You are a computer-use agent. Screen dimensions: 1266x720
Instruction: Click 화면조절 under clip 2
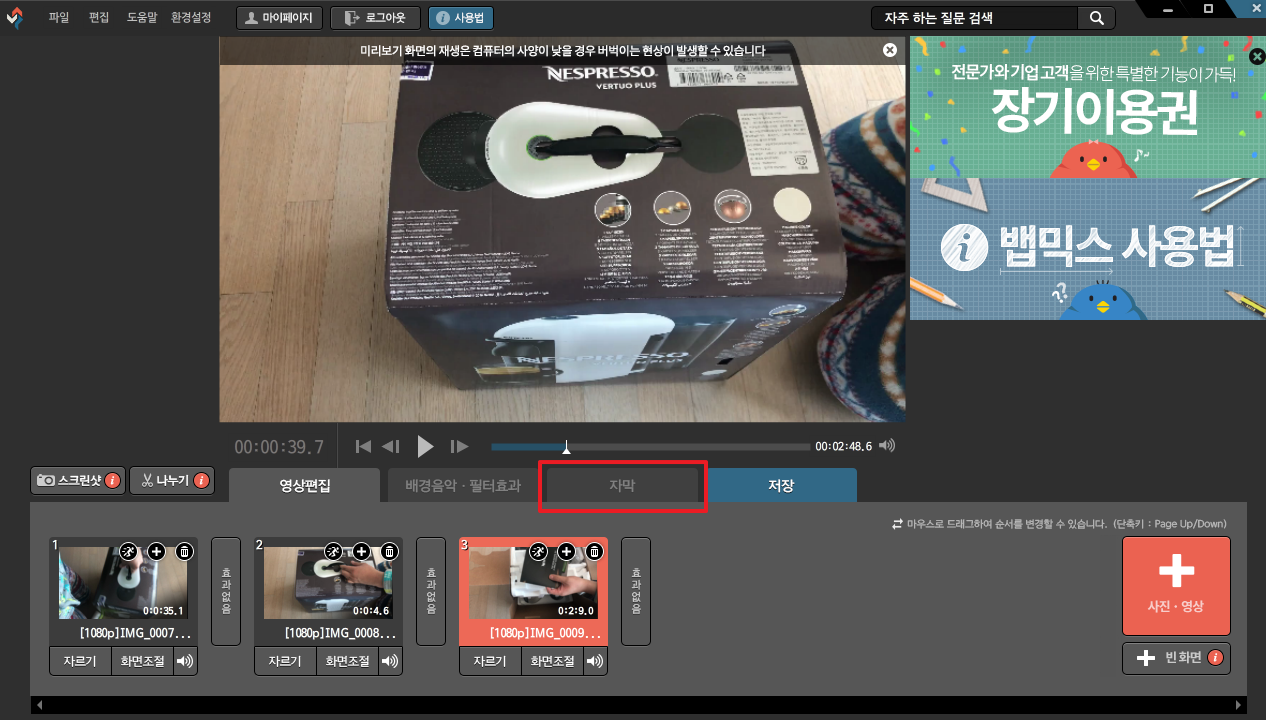pos(347,661)
